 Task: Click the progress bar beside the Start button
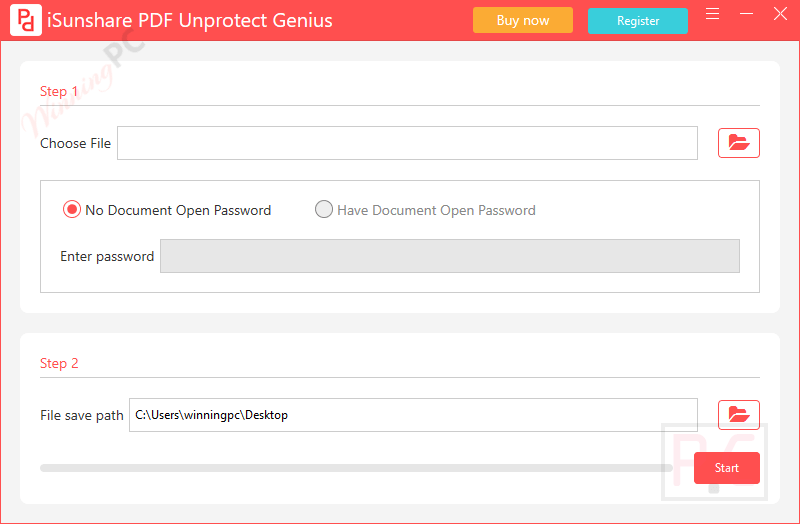[x=356, y=468]
